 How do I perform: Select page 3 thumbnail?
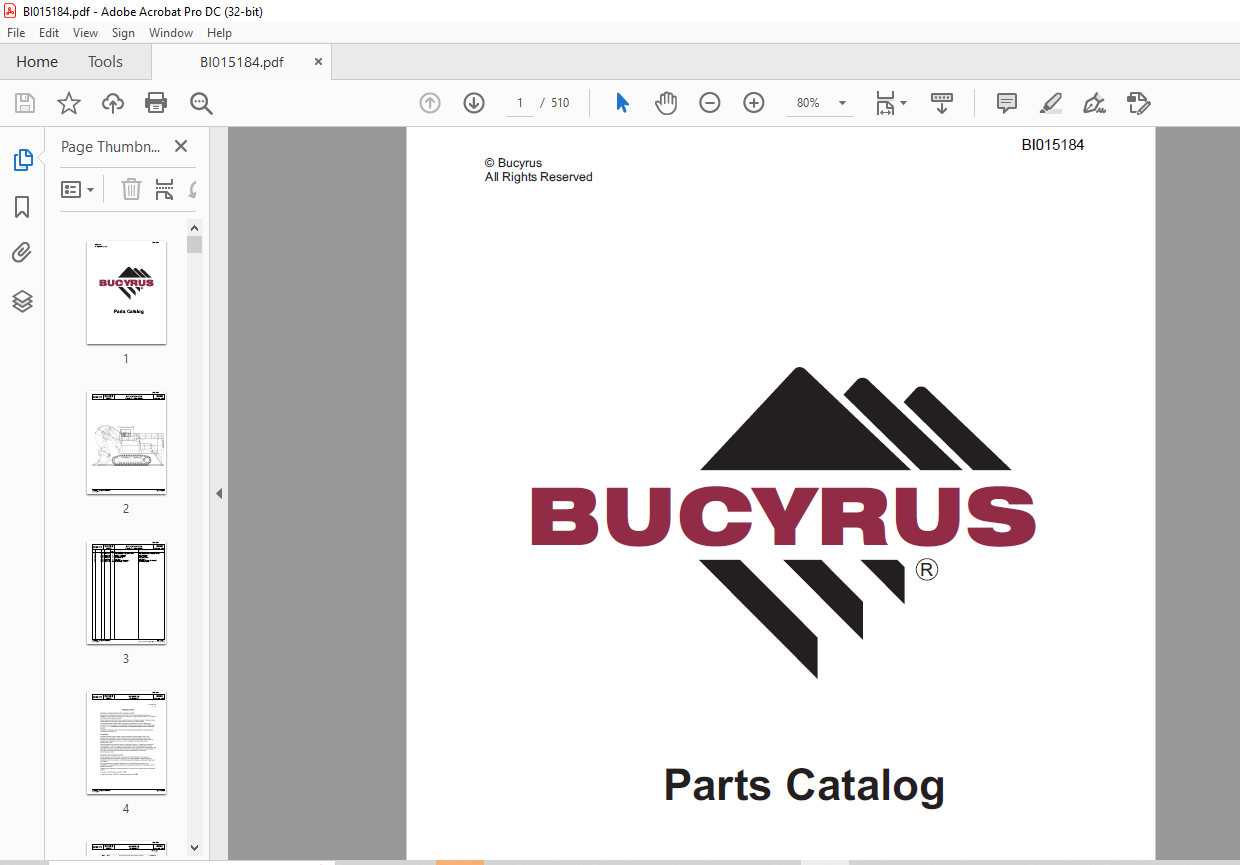[x=126, y=592]
